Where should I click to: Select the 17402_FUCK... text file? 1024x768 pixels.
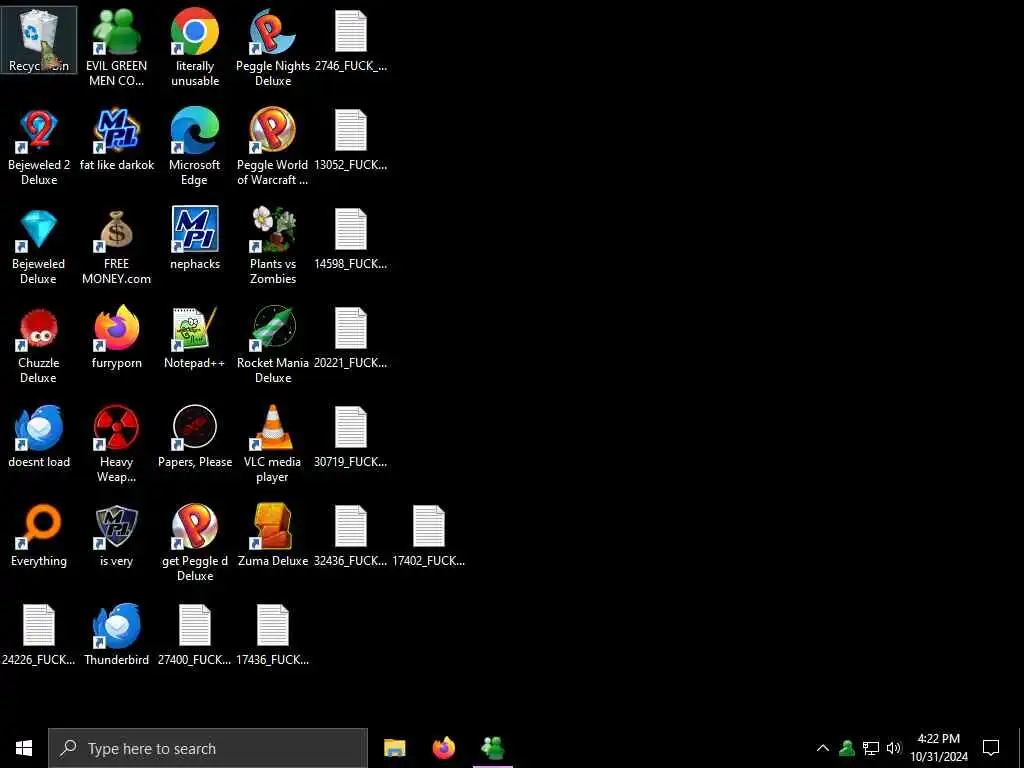[x=428, y=536]
